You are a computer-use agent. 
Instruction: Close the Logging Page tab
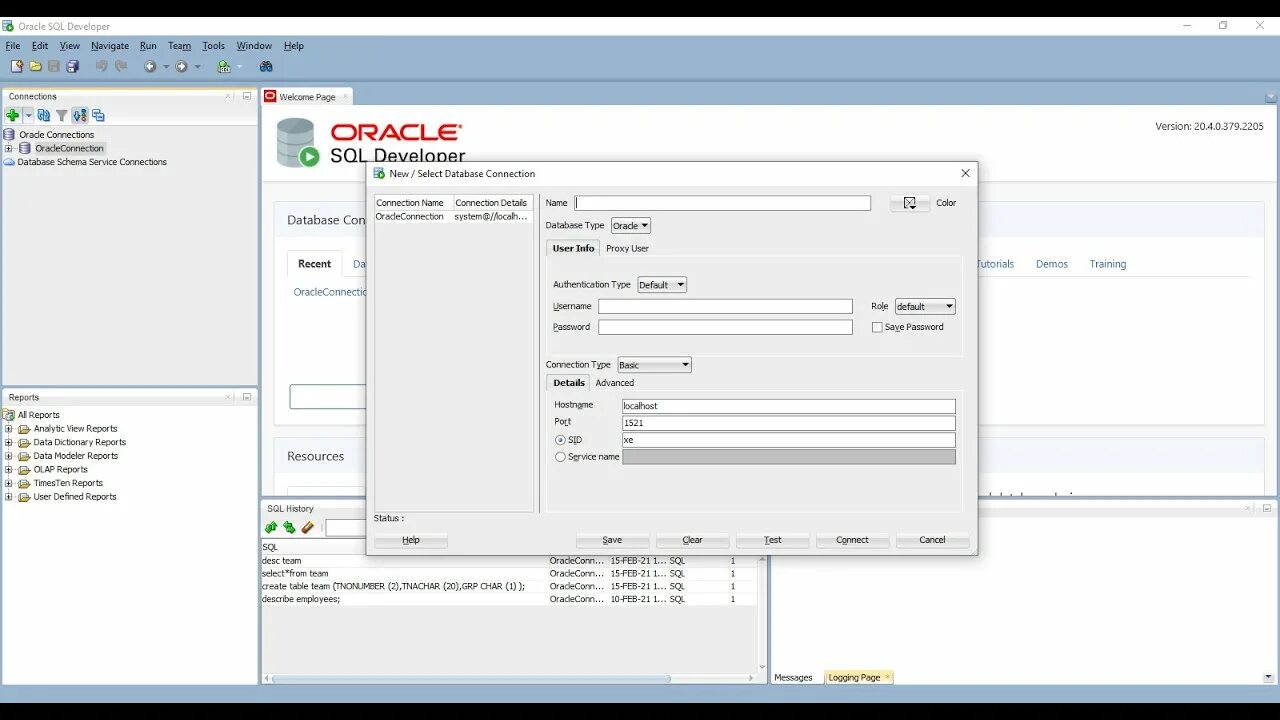click(x=887, y=677)
